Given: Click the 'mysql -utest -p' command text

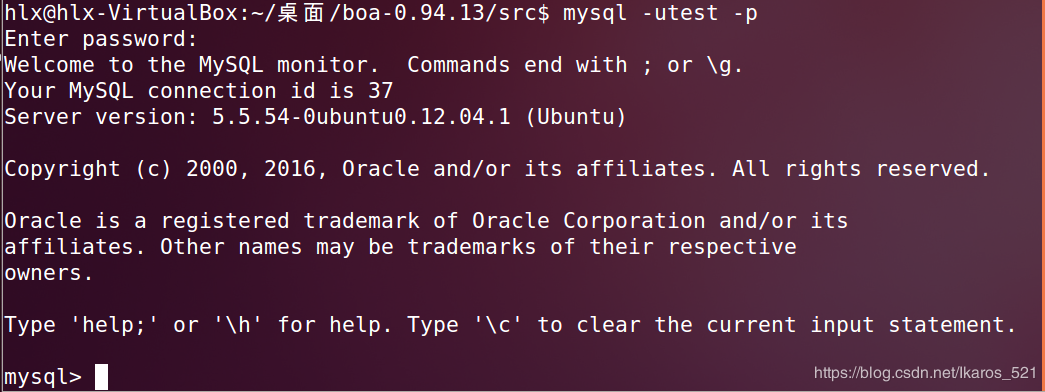Looking at the screenshot, I should (x=660, y=13).
